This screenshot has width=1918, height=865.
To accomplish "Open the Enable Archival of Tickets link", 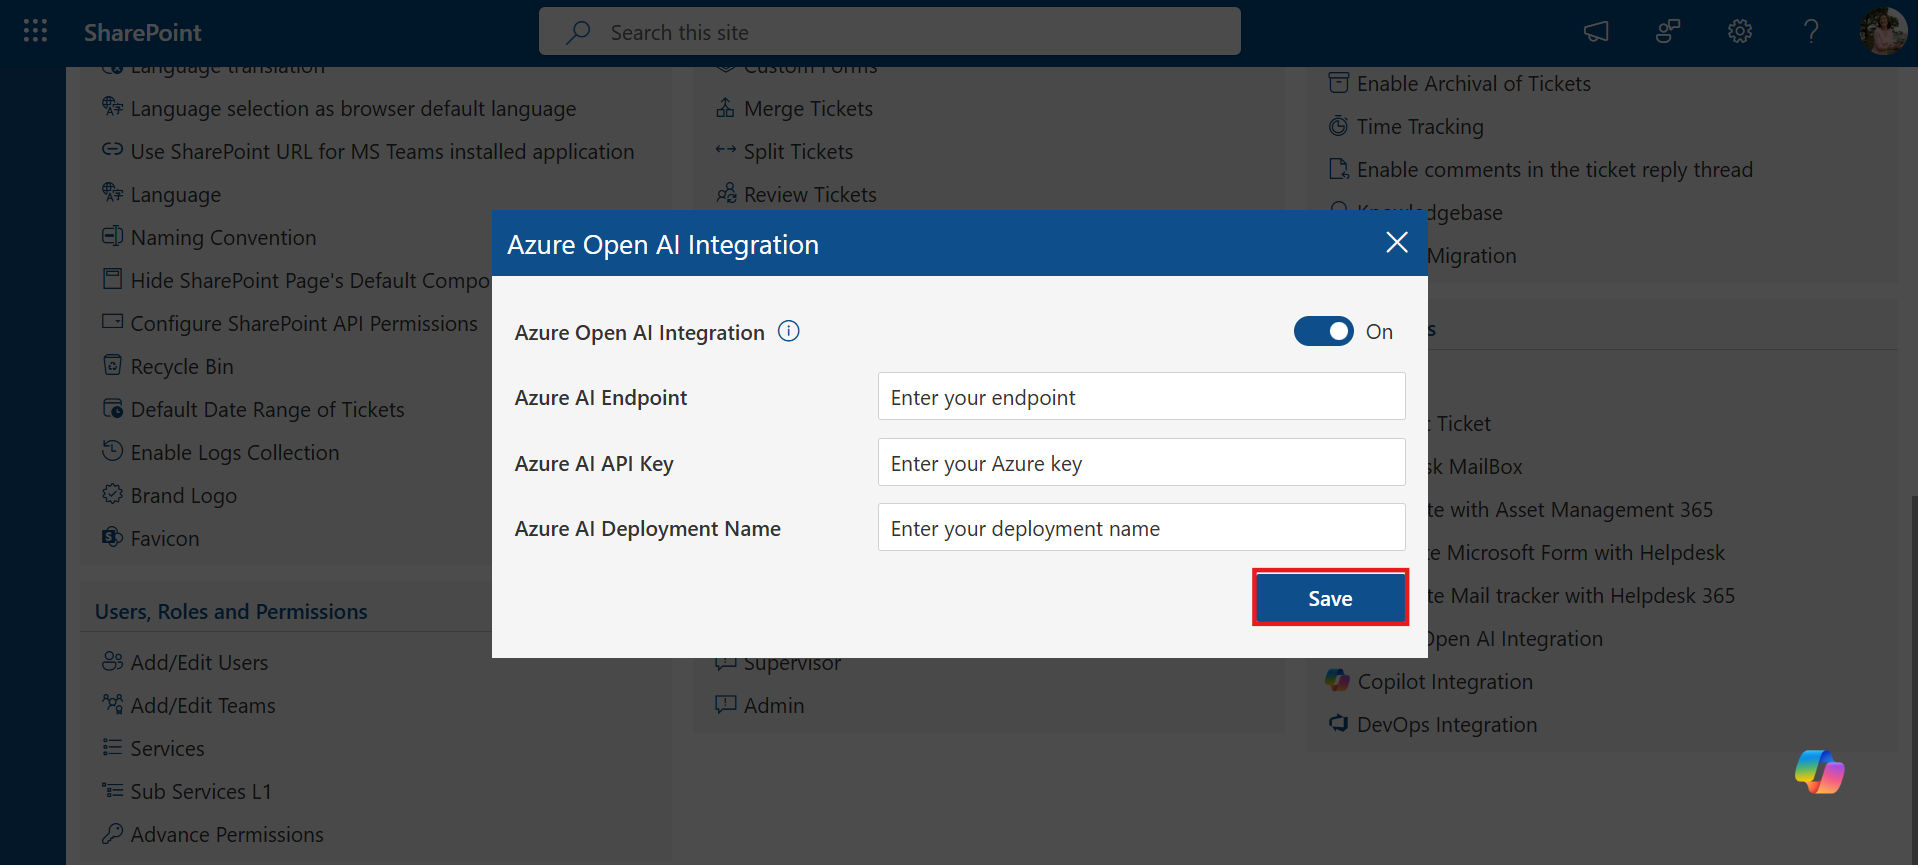I will (1473, 83).
